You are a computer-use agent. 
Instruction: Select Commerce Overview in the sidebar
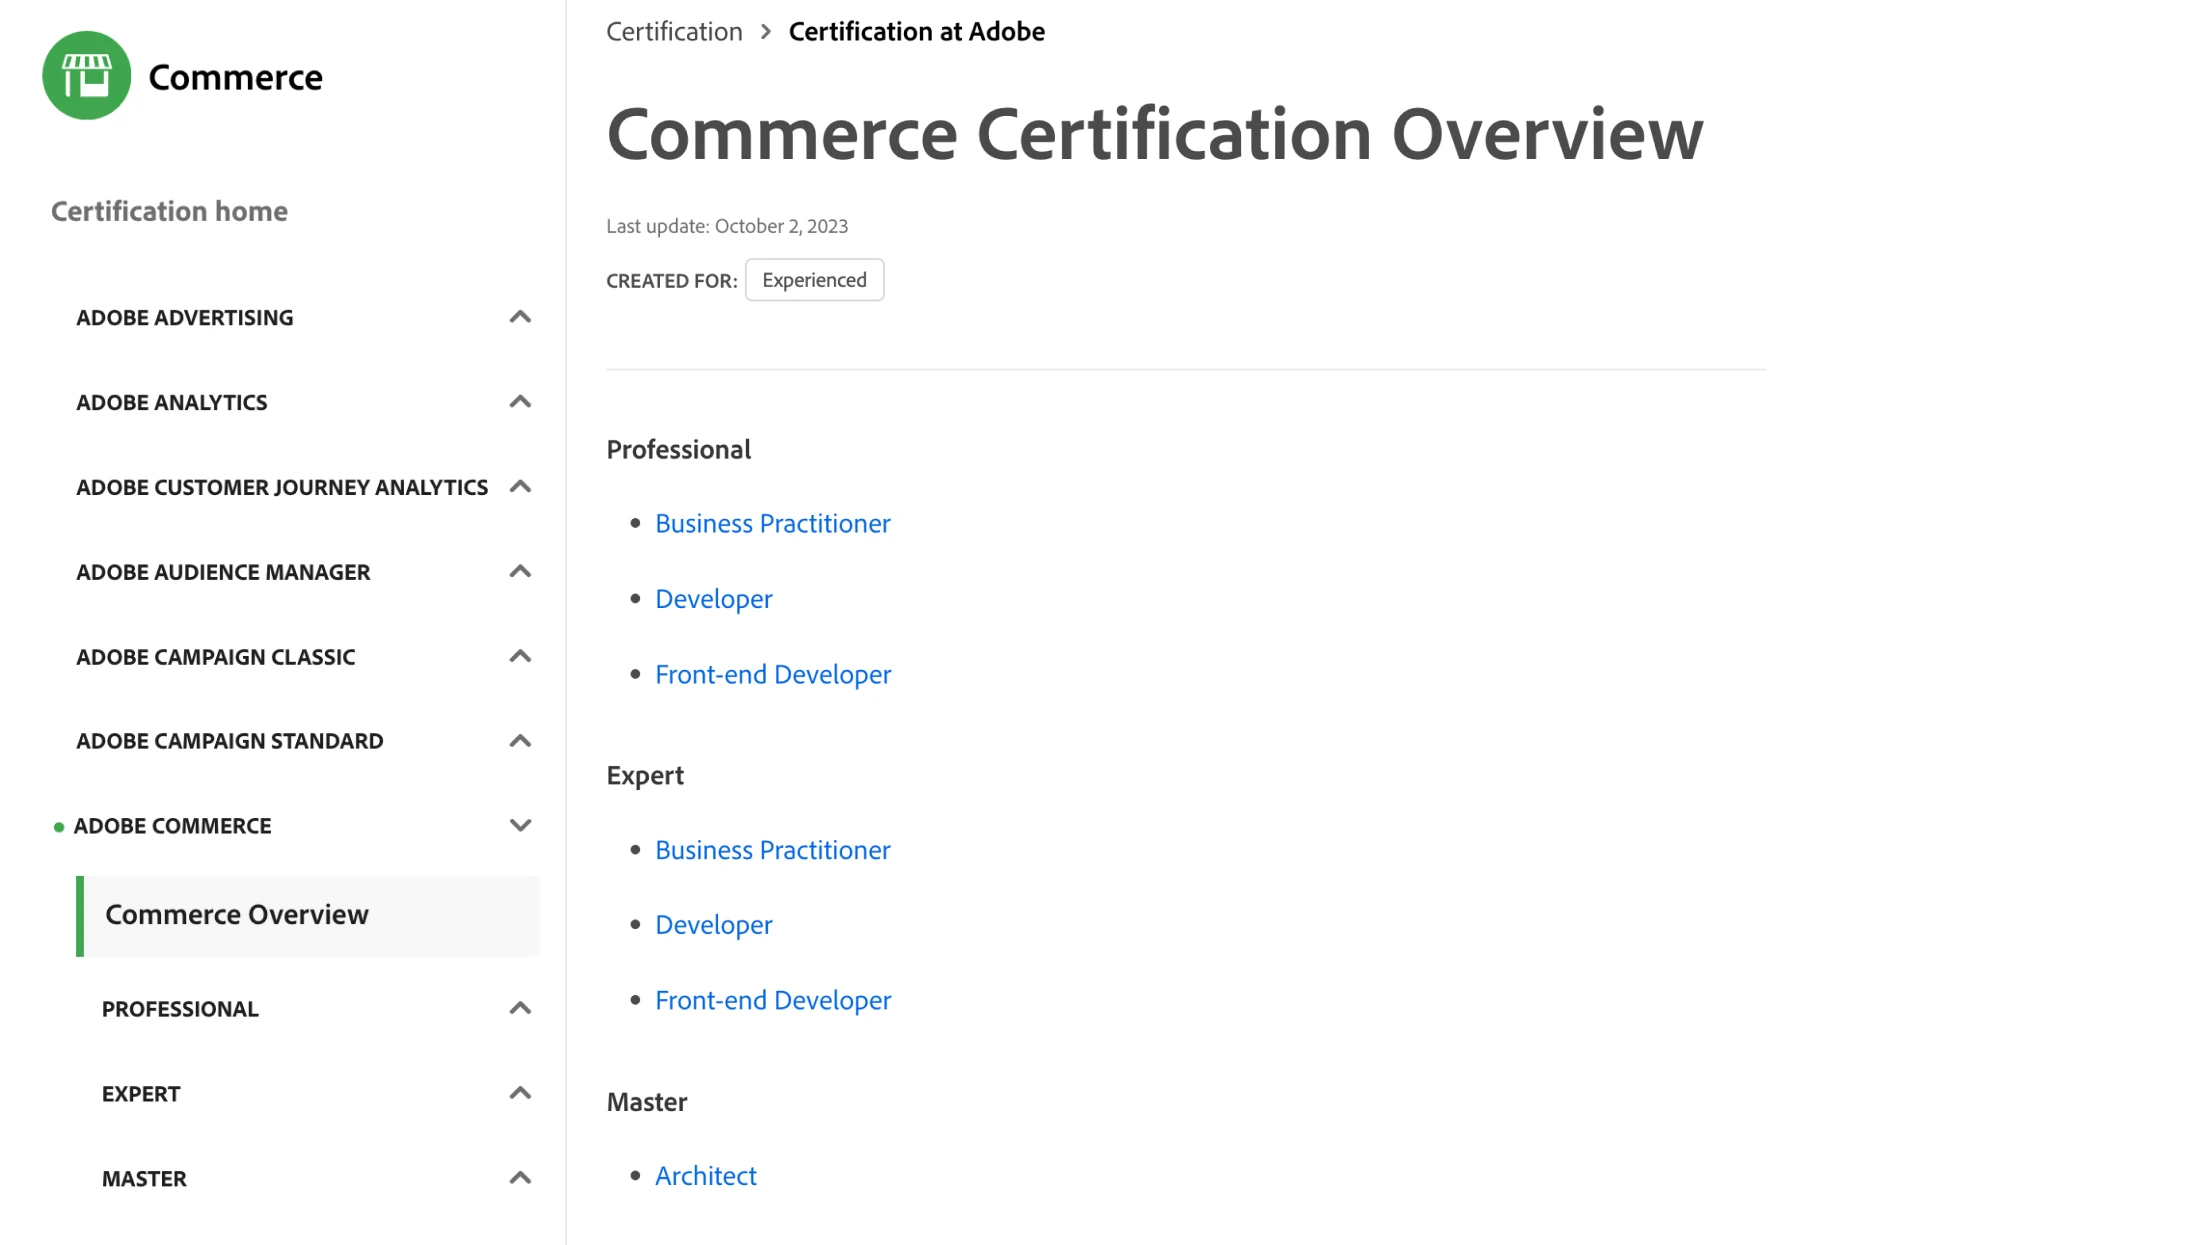pyautogui.click(x=237, y=915)
